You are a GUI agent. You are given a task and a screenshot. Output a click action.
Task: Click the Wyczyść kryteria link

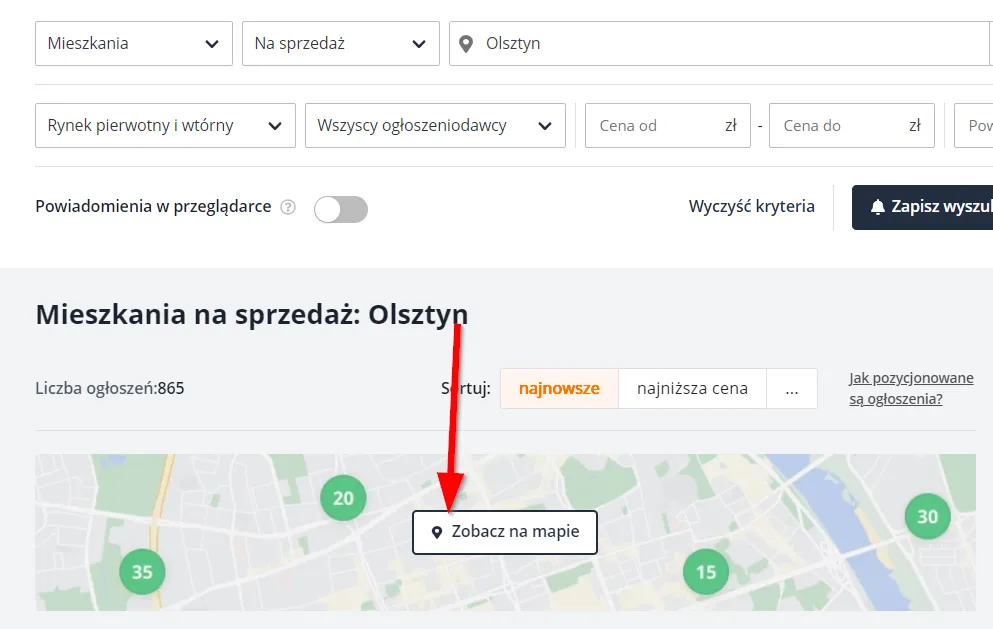point(751,206)
